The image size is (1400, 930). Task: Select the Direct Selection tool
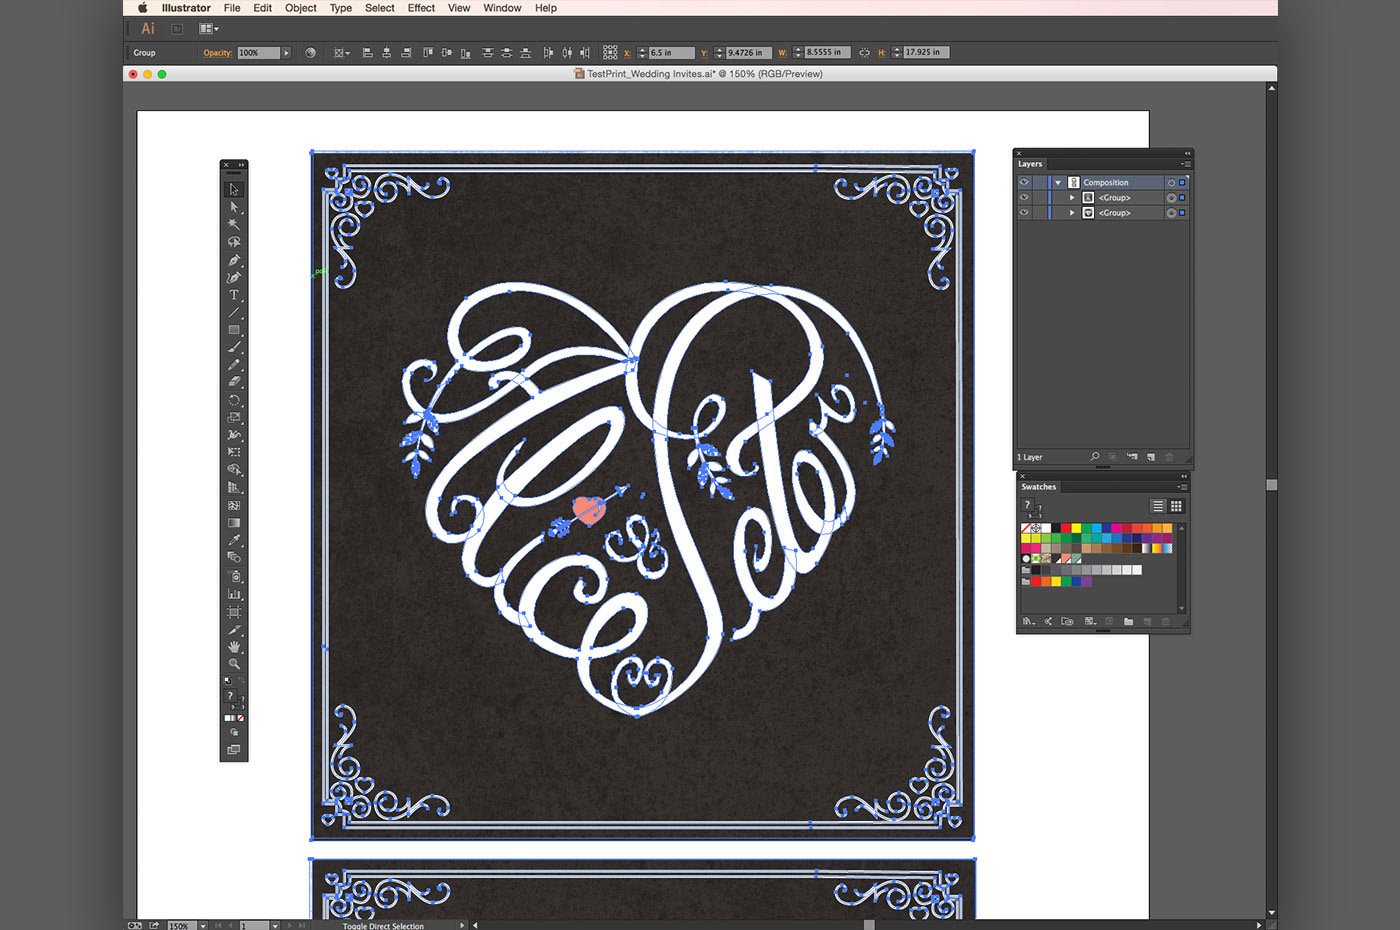(x=234, y=207)
